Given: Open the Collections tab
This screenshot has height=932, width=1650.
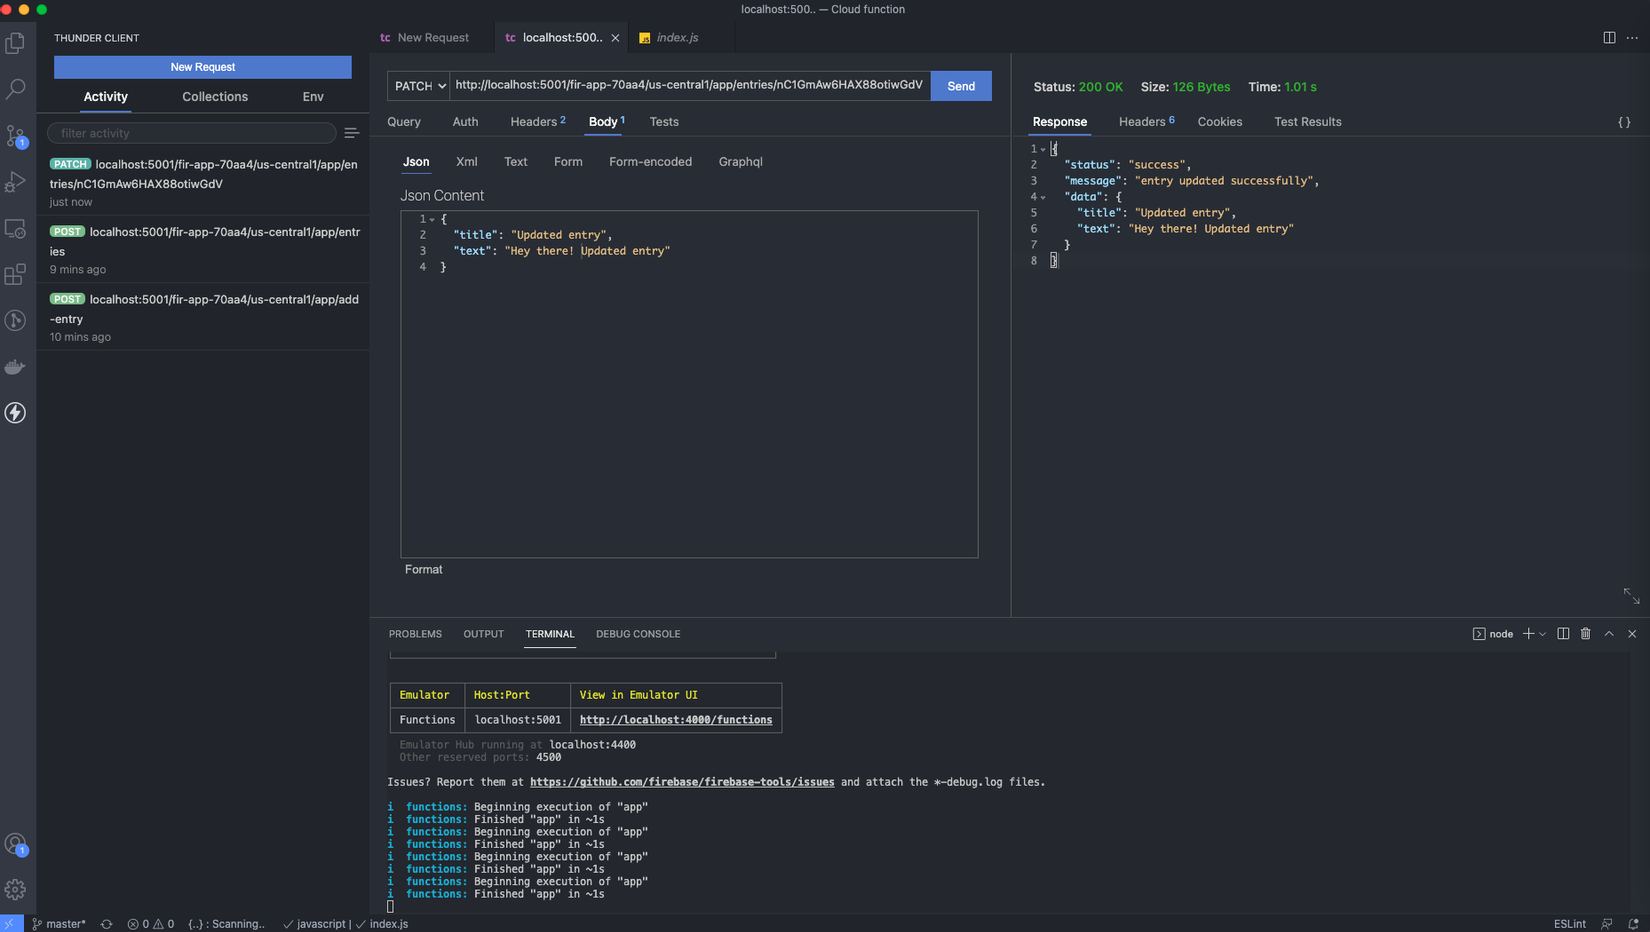Looking at the screenshot, I should pos(215,97).
